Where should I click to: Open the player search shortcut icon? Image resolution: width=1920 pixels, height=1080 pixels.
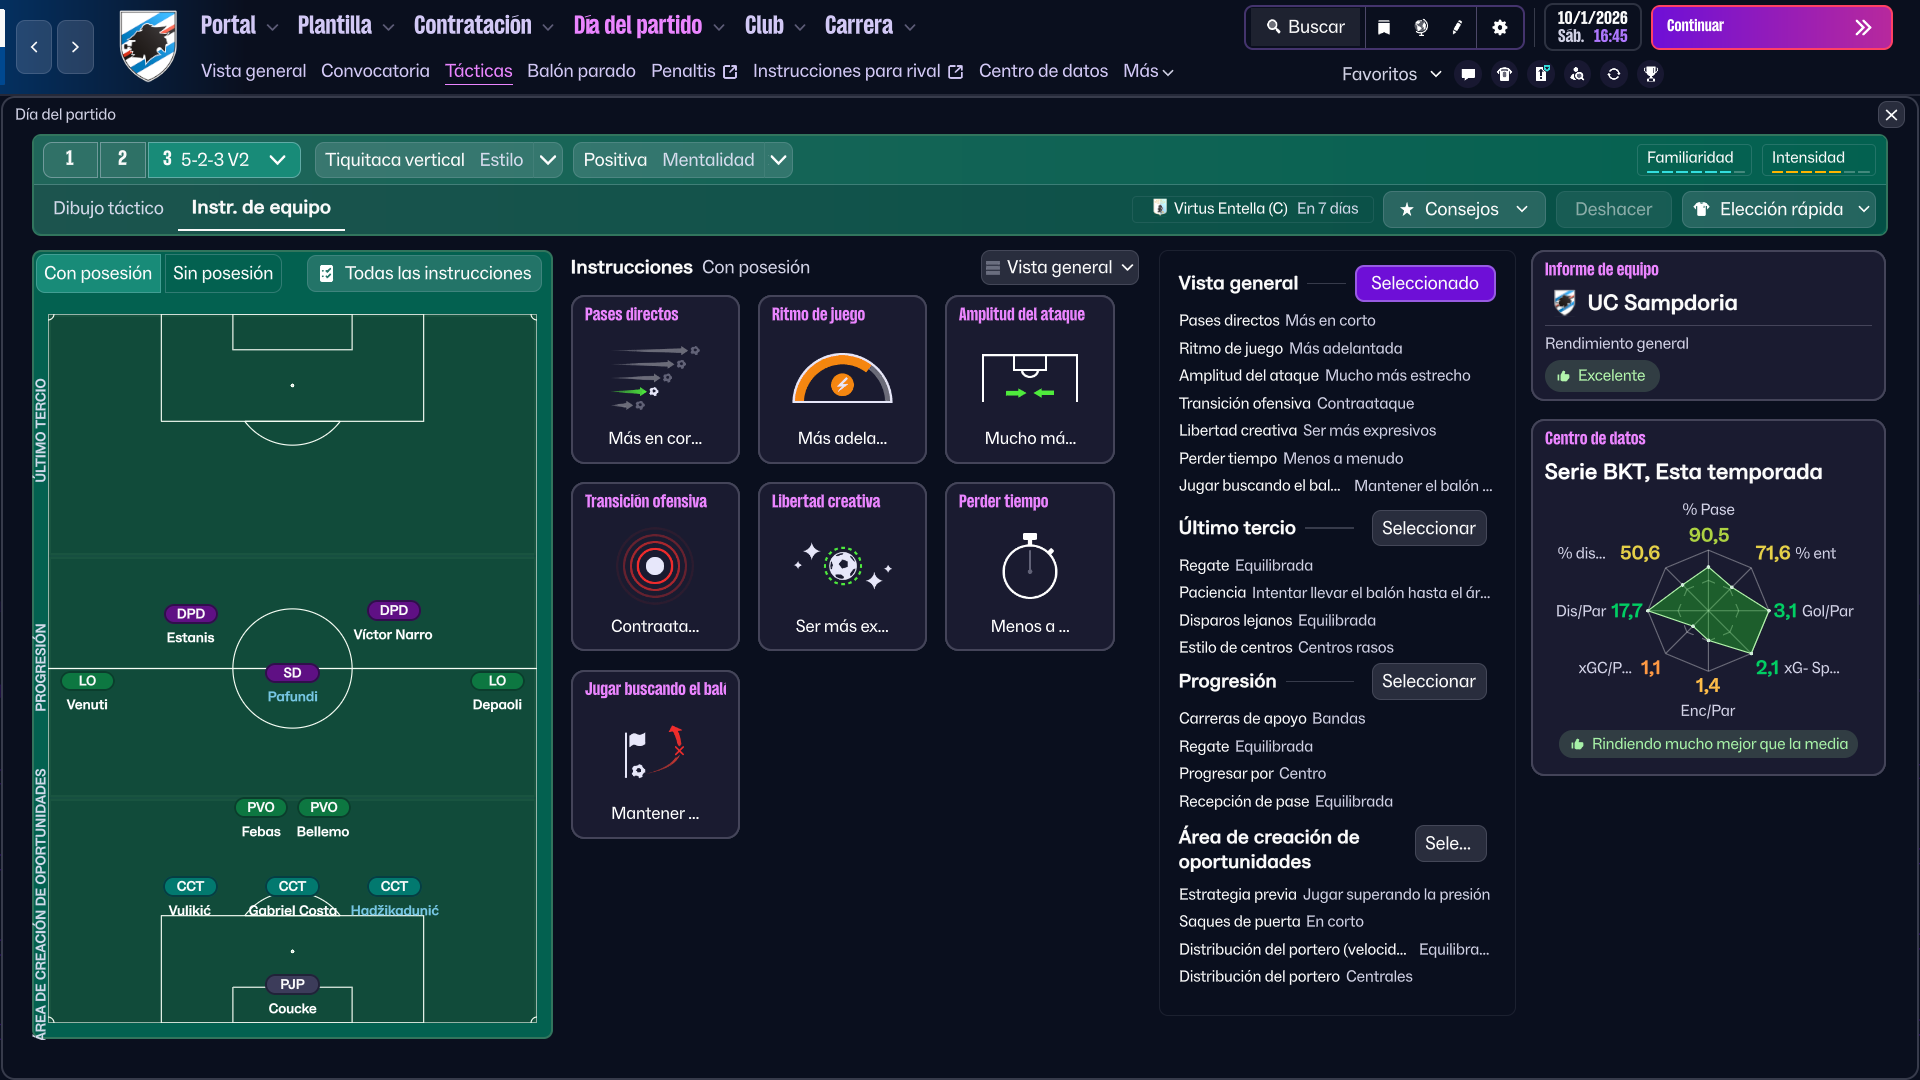click(1577, 74)
